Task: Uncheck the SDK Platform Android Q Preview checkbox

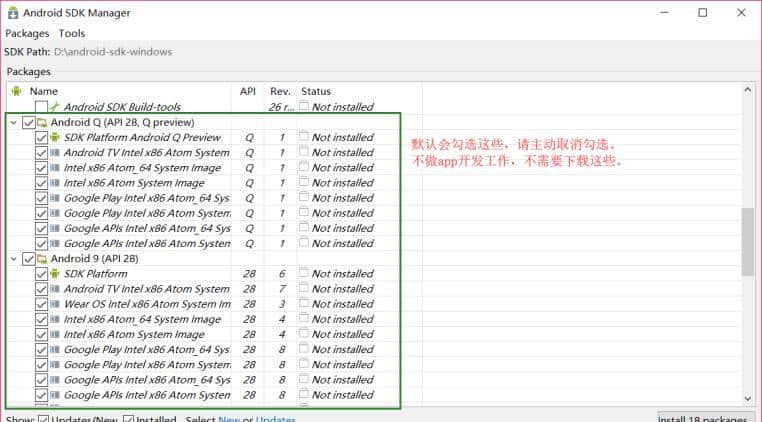Action: click(x=41, y=138)
